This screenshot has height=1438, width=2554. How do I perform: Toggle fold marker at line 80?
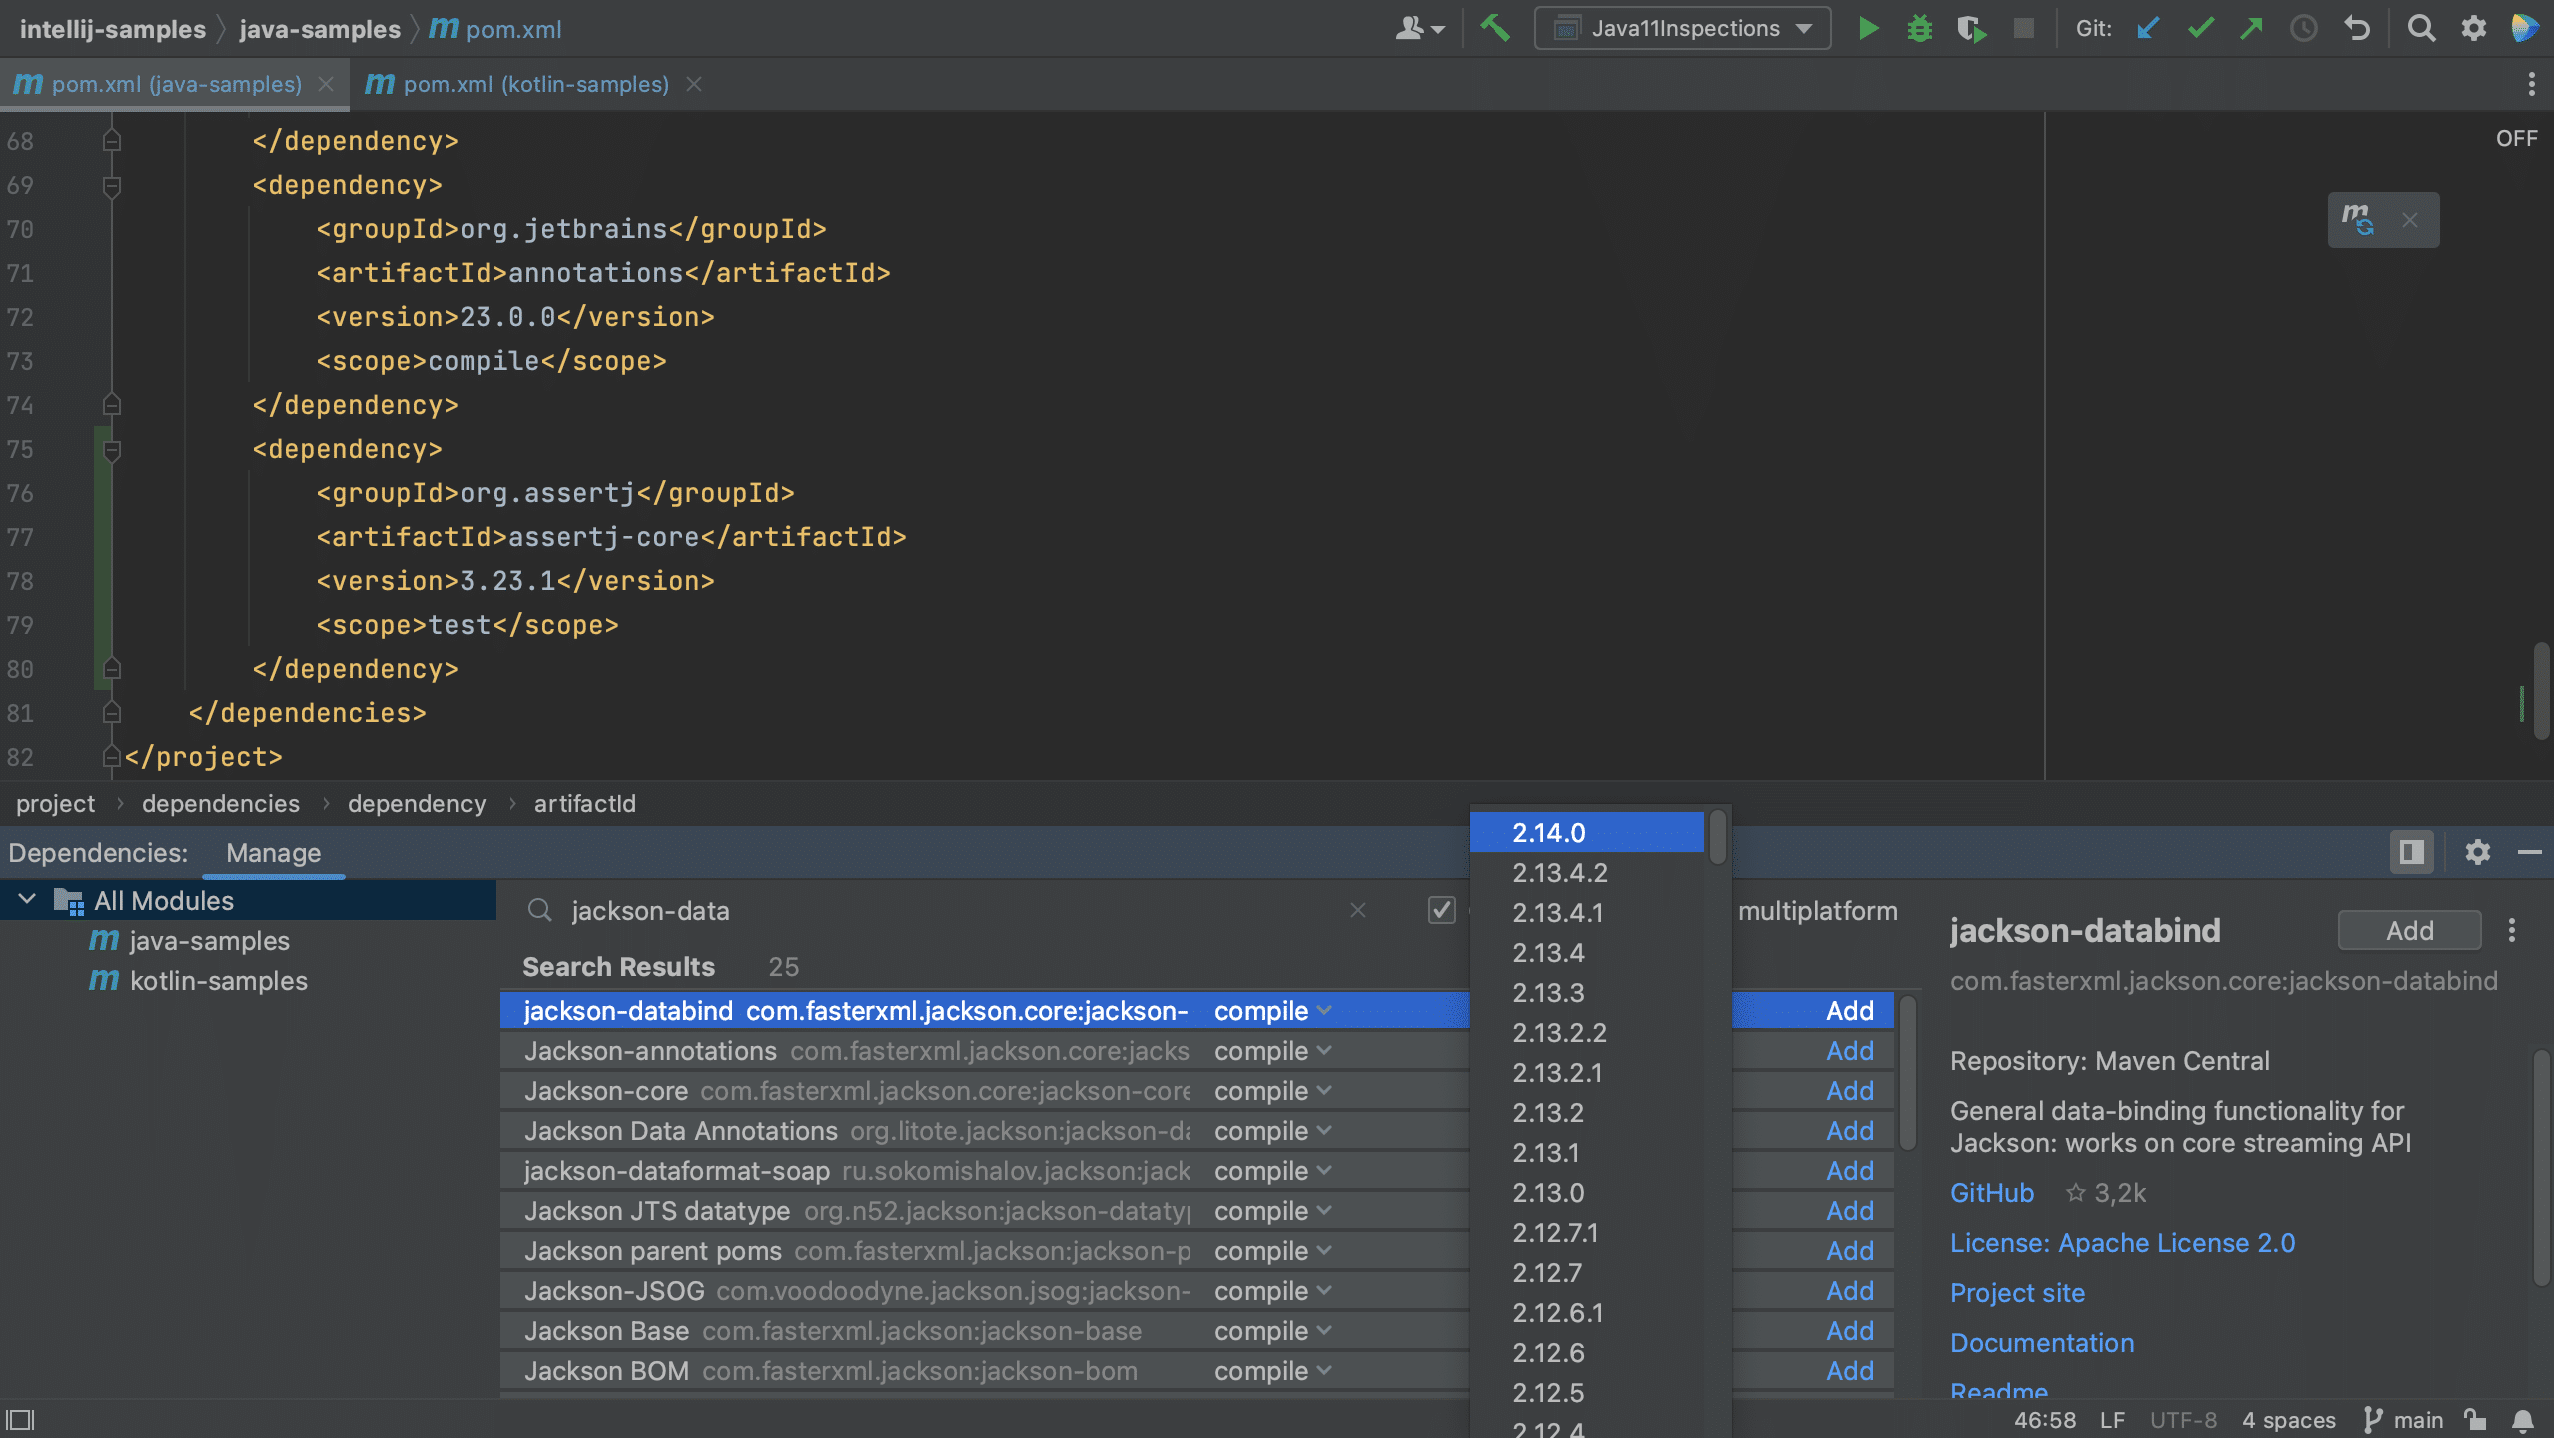pyautogui.click(x=112, y=668)
